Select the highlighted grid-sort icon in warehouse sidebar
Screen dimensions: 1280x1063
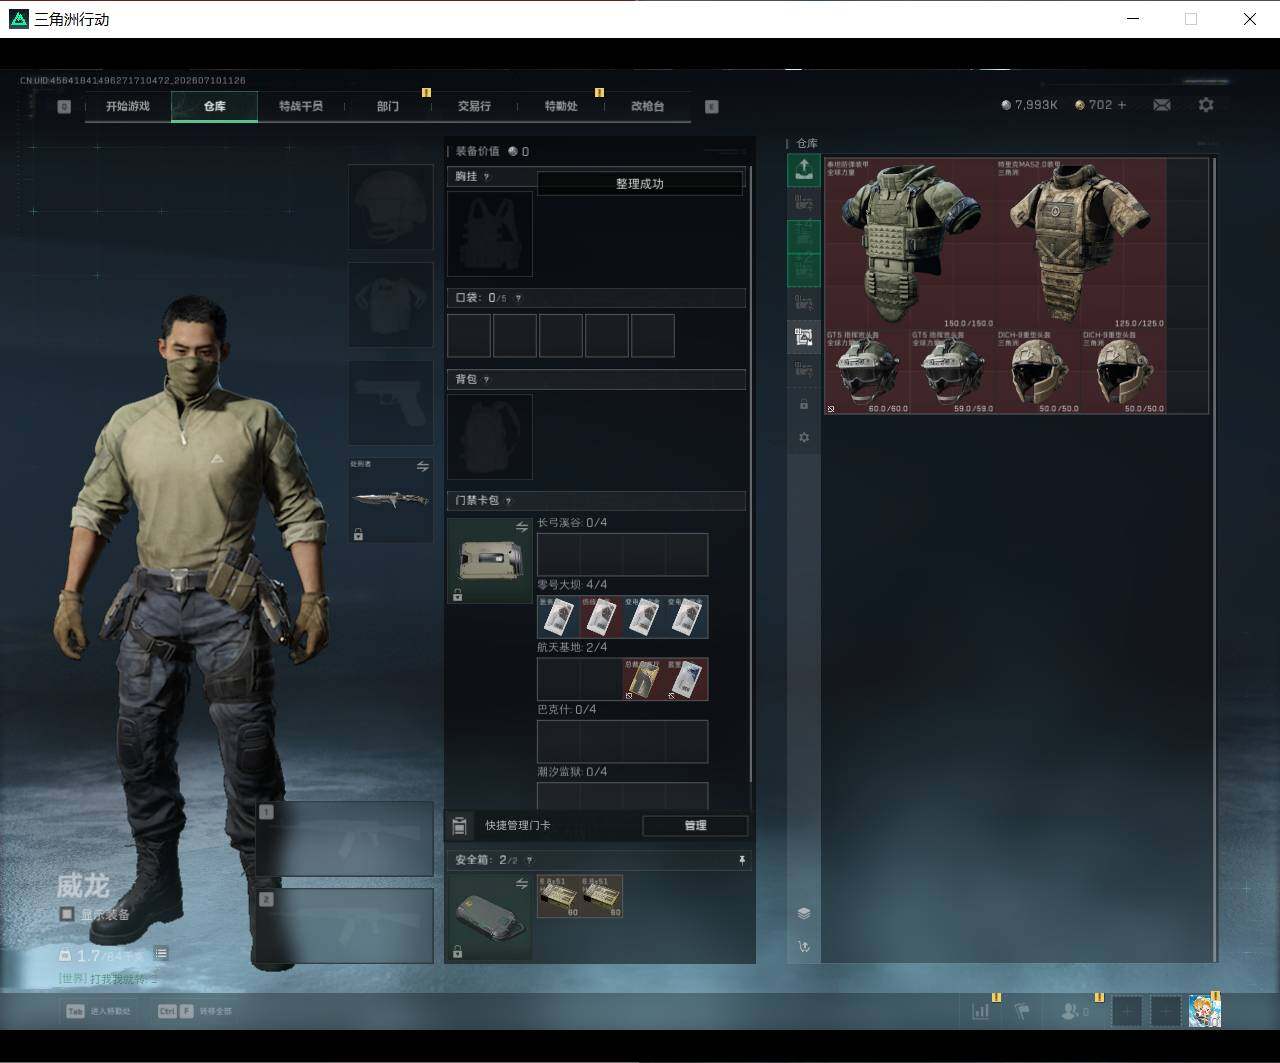click(x=803, y=337)
